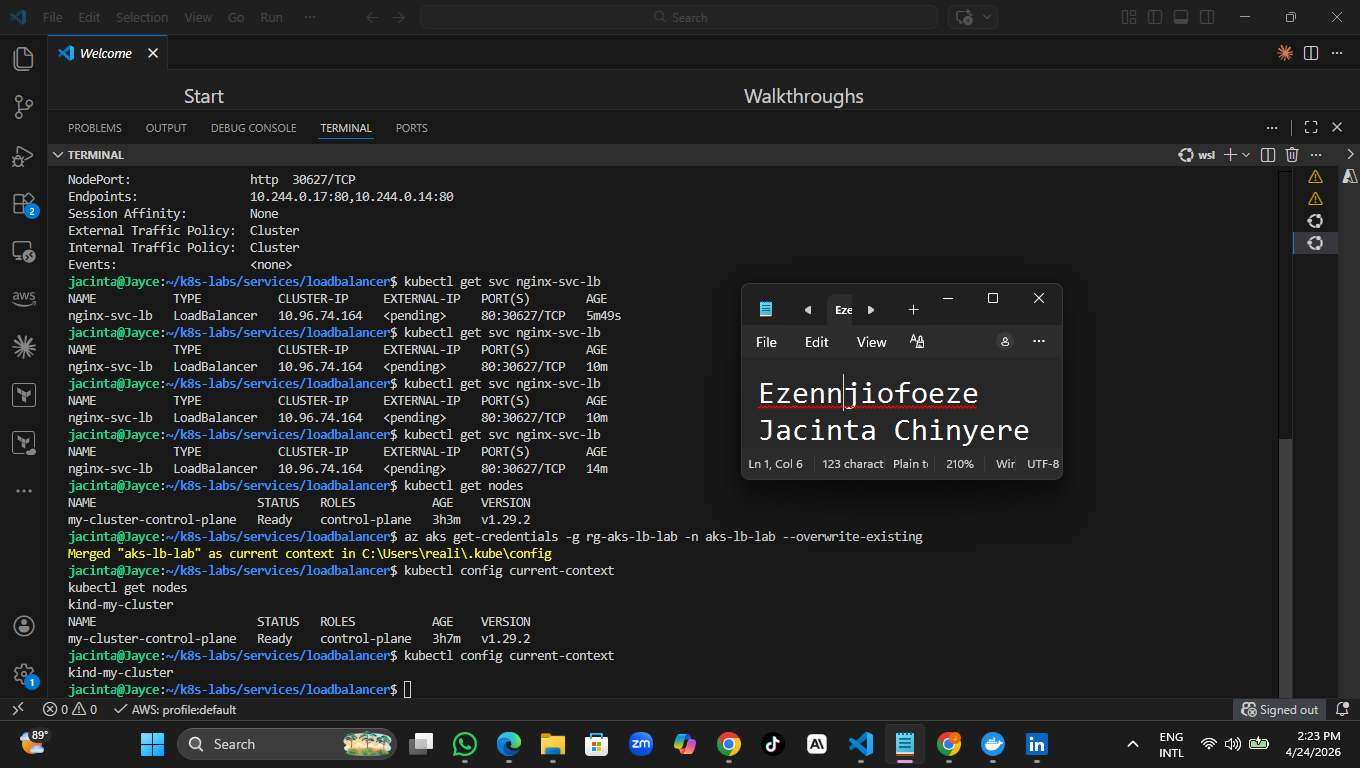Image resolution: width=1360 pixels, height=768 pixels.
Task: Open the Manage settings gear
Action: point(23,674)
